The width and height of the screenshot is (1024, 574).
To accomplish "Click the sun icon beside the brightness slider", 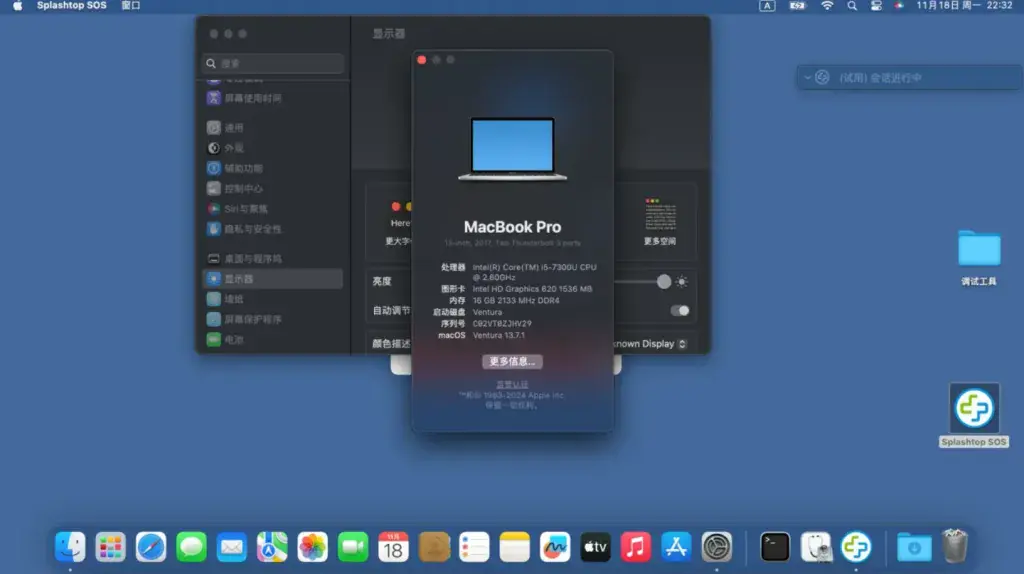I will 682,281.
